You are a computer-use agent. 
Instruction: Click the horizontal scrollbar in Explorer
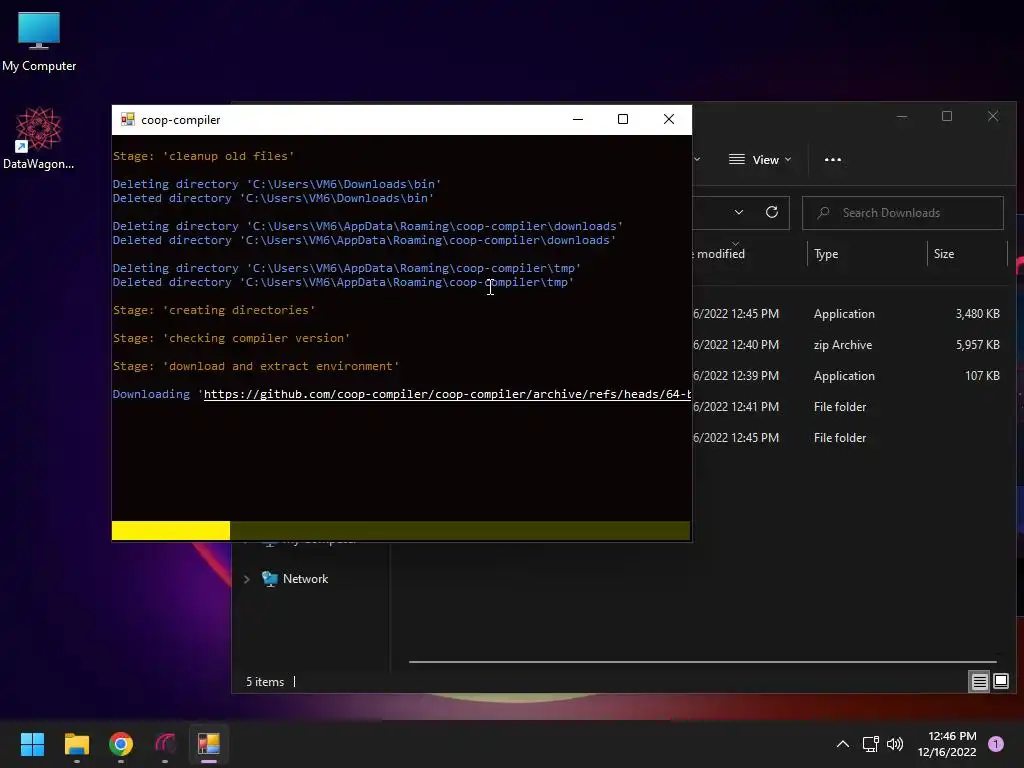point(702,662)
